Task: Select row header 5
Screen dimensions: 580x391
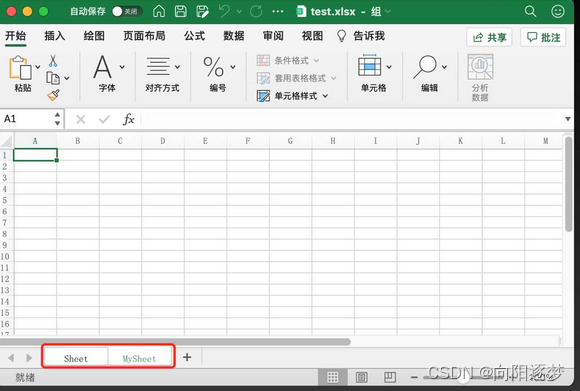Action: click(x=5, y=200)
